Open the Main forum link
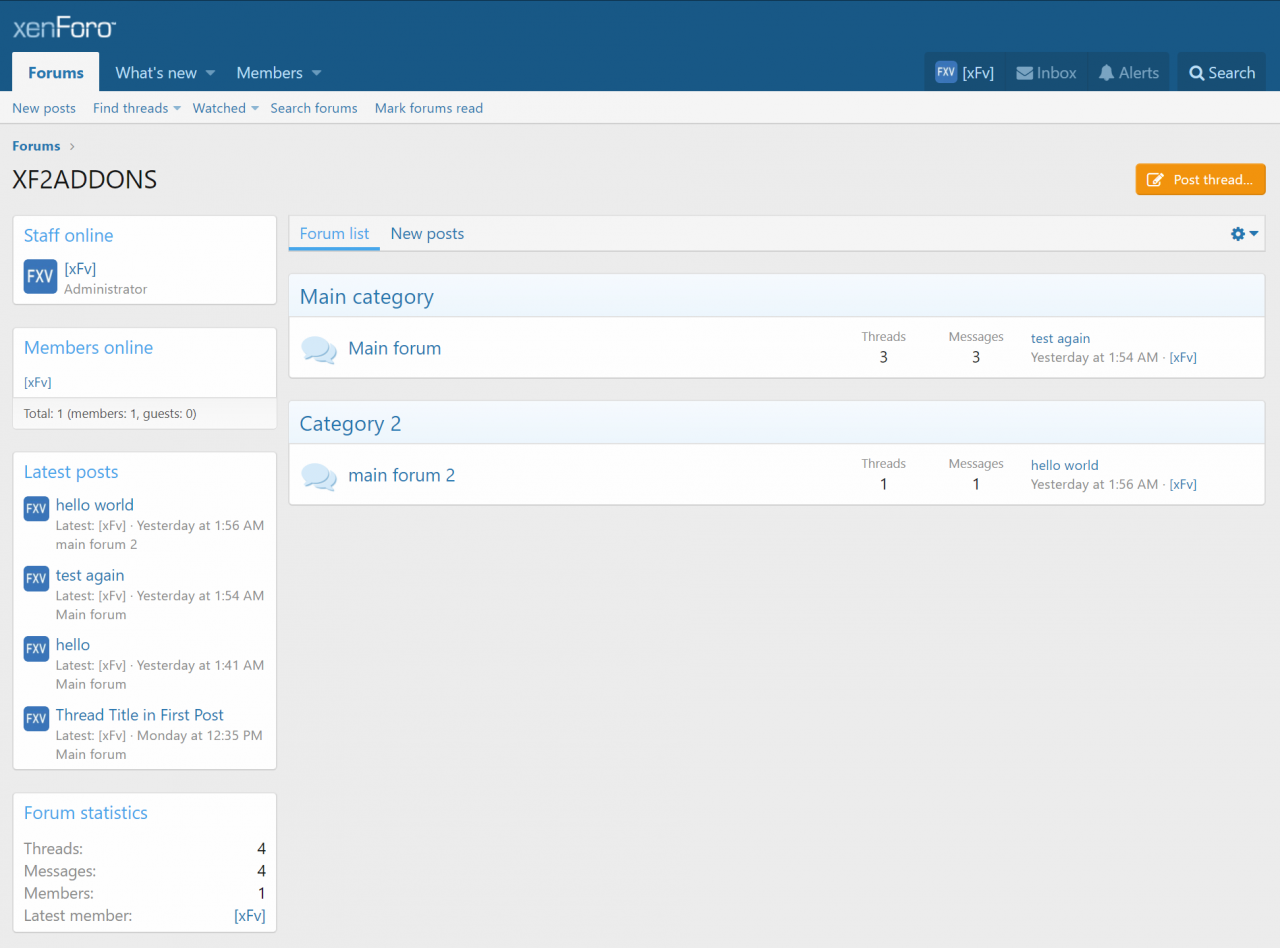 (394, 348)
